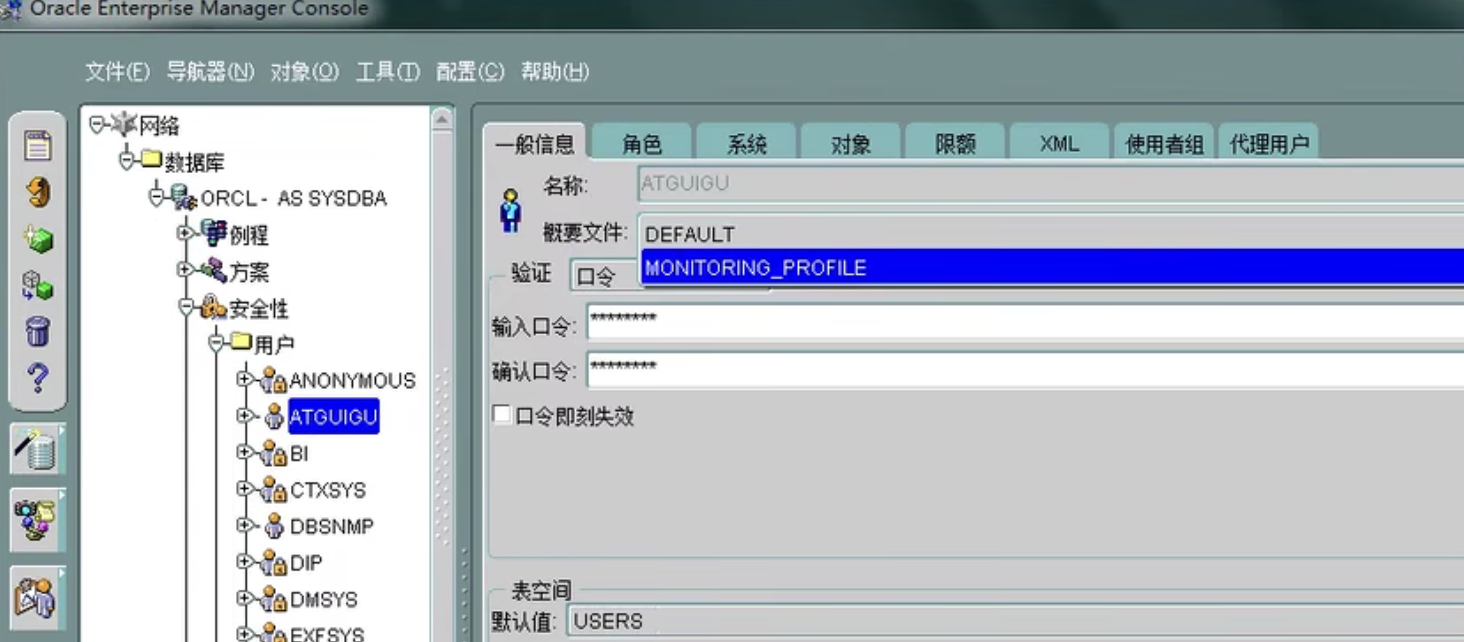Click the 数据库 folder icon

(151, 159)
